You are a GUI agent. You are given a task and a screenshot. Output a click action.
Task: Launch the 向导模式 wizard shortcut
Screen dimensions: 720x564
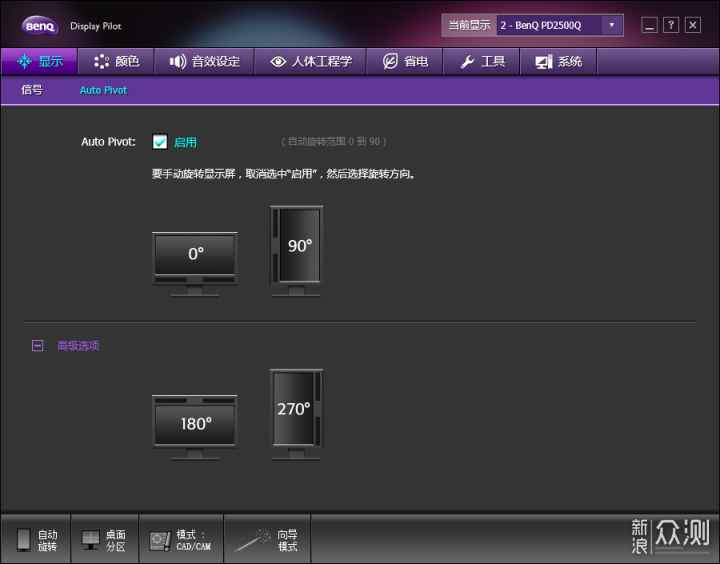(x=267, y=540)
